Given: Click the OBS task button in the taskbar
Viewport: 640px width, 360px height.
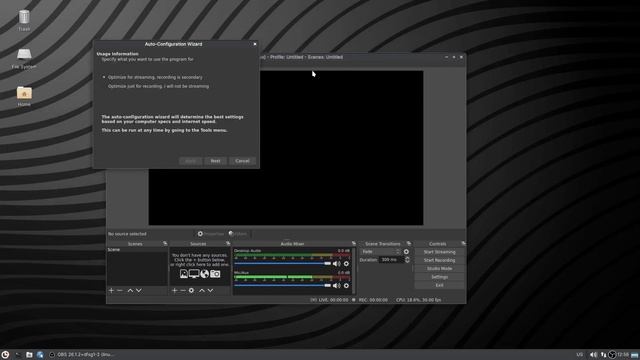Looking at the screenshot, I should point(82,355).
